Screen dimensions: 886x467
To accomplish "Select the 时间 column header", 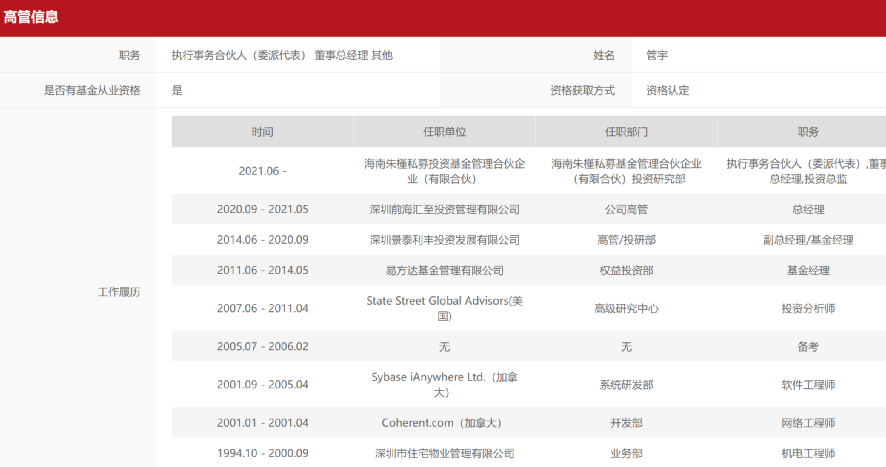I will [x=262, y=132].
